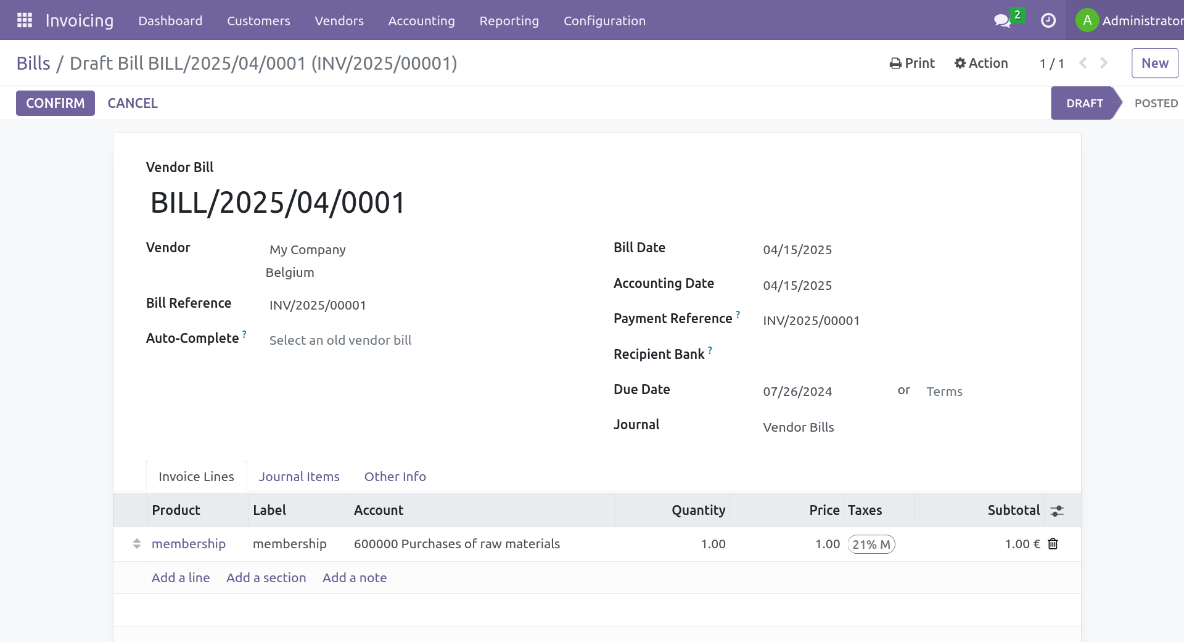Go to the Dashboard menu
This screenshot has width=1184, height=642.
pyautogui.click(x=170, y=21)
